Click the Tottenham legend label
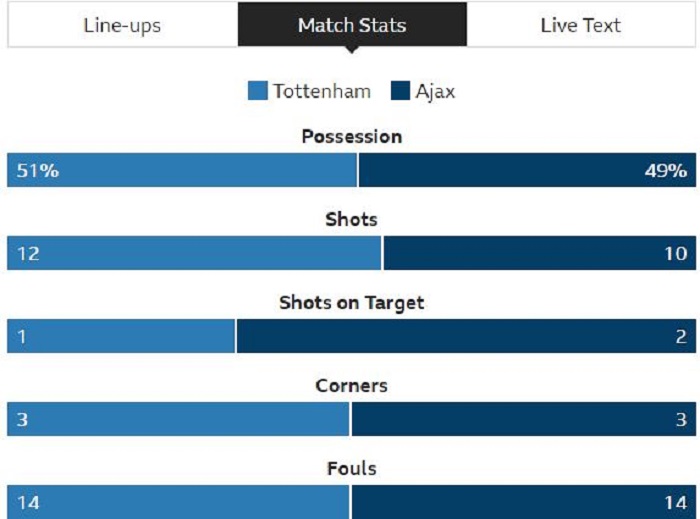 pyautogui.click(x=321, y=92)
